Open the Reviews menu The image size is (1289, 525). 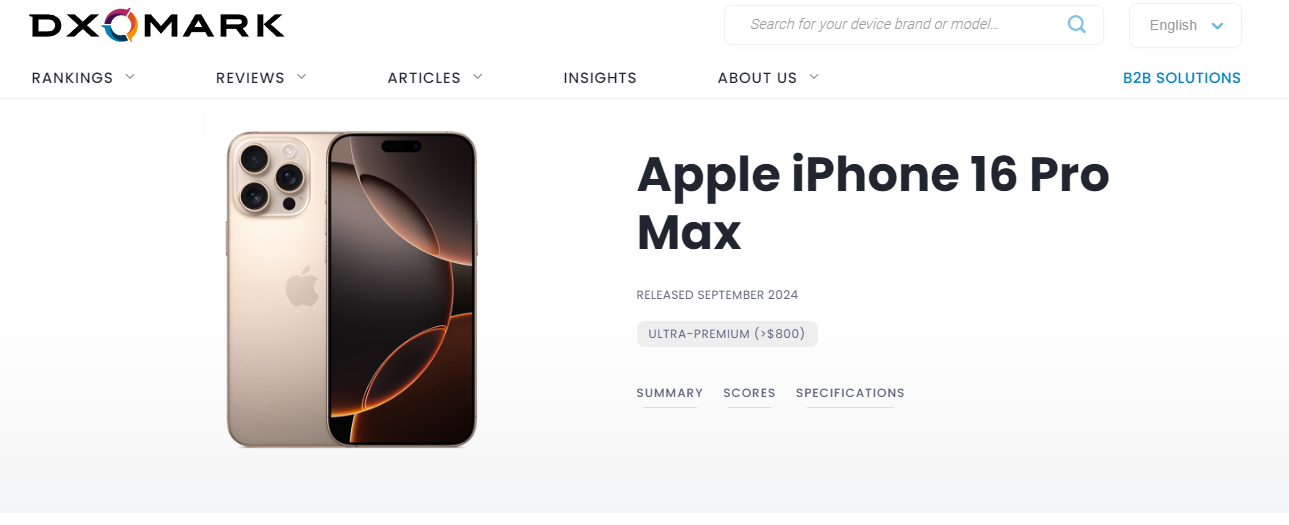pyautogui.click(x=250, y=78)
